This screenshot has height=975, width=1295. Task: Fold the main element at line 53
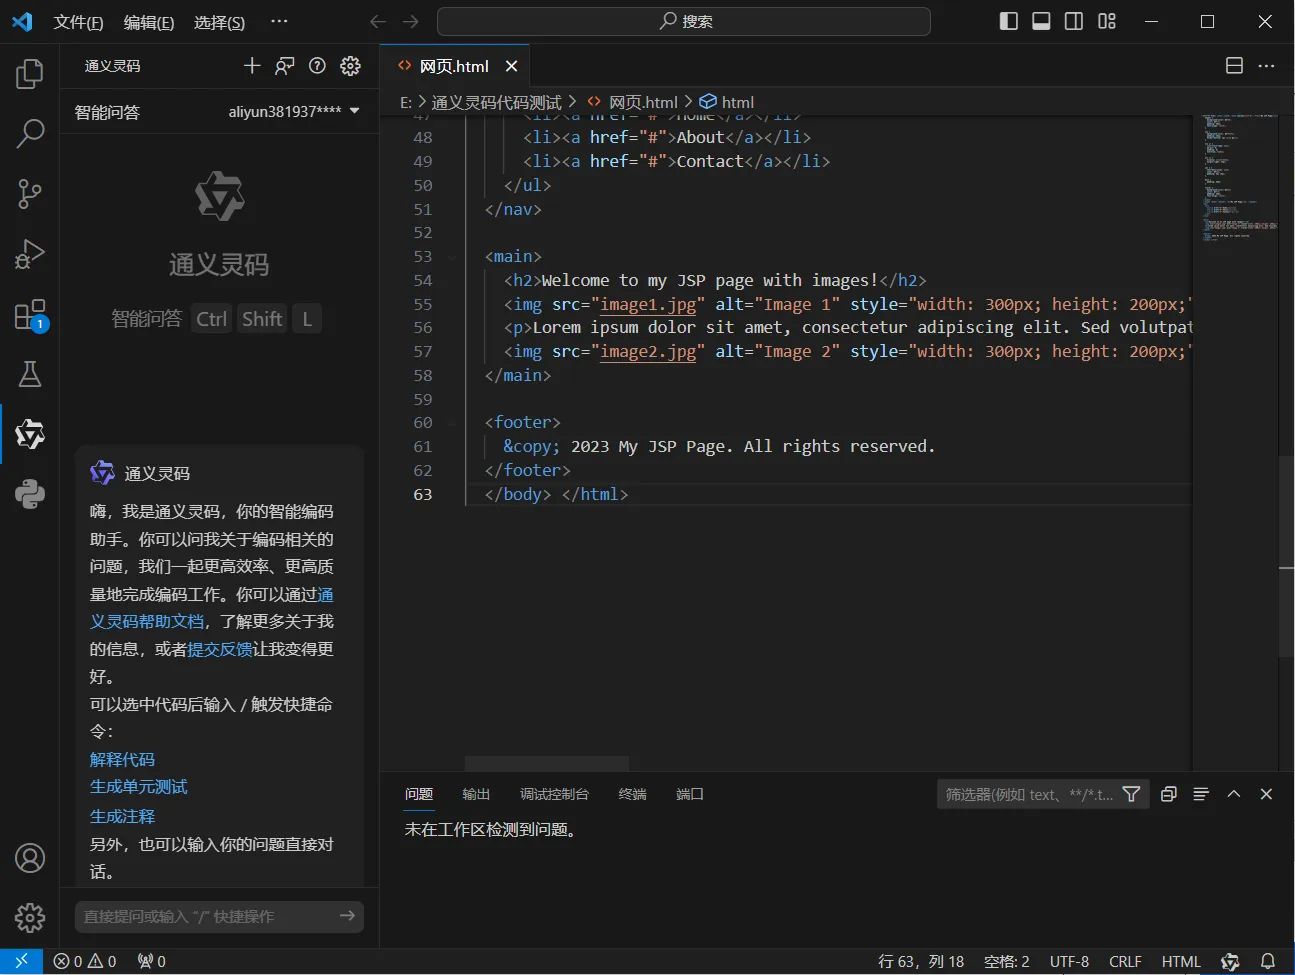[452, 257]
